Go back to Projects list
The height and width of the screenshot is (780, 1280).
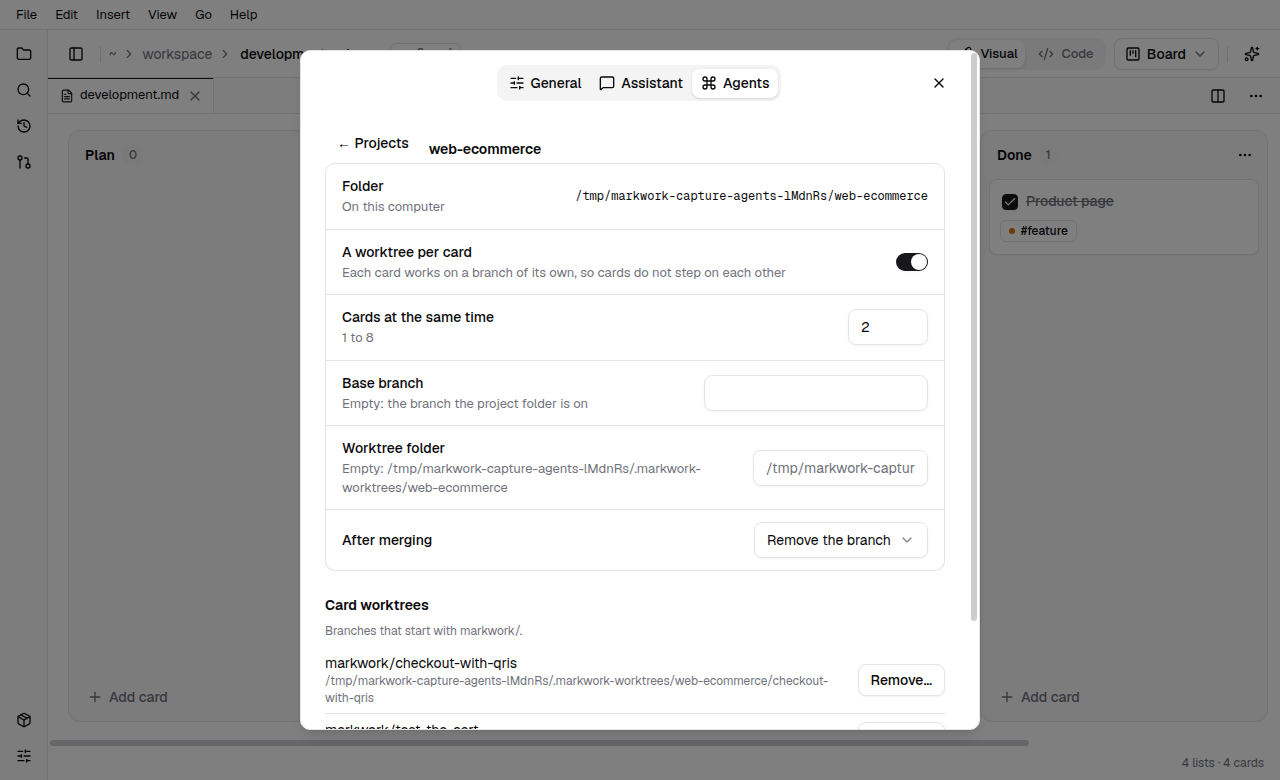click(373, 144)
